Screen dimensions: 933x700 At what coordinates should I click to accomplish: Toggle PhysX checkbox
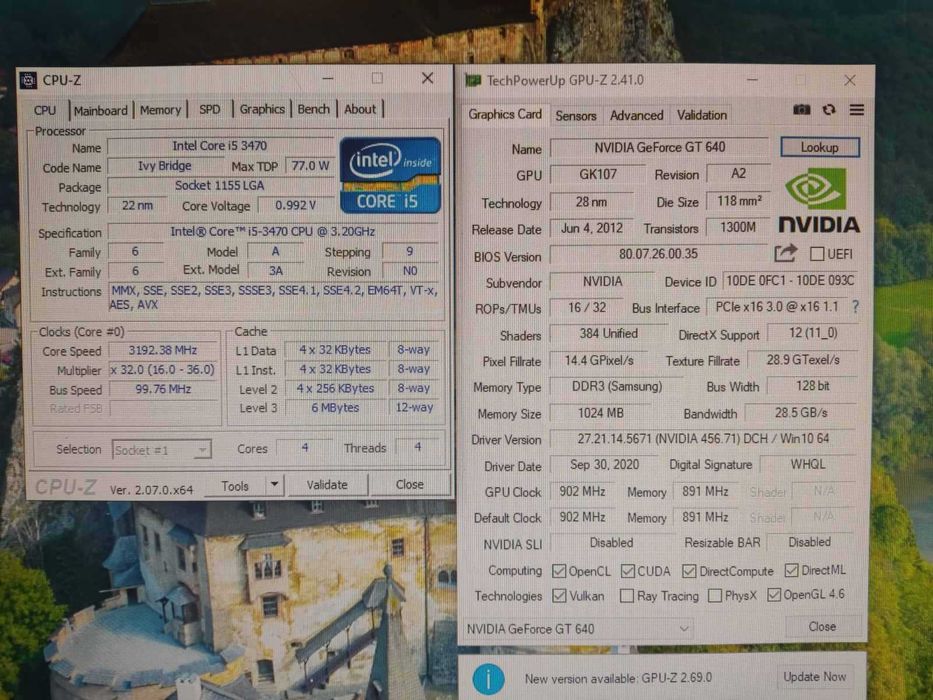[x=715, y=595]
